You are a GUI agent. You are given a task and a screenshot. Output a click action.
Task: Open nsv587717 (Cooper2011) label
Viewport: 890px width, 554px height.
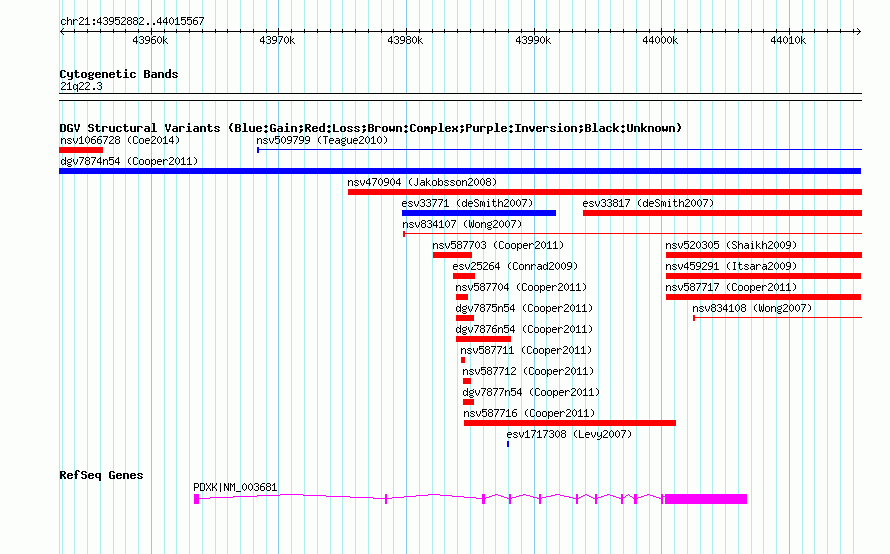click(x=731, y=287)
